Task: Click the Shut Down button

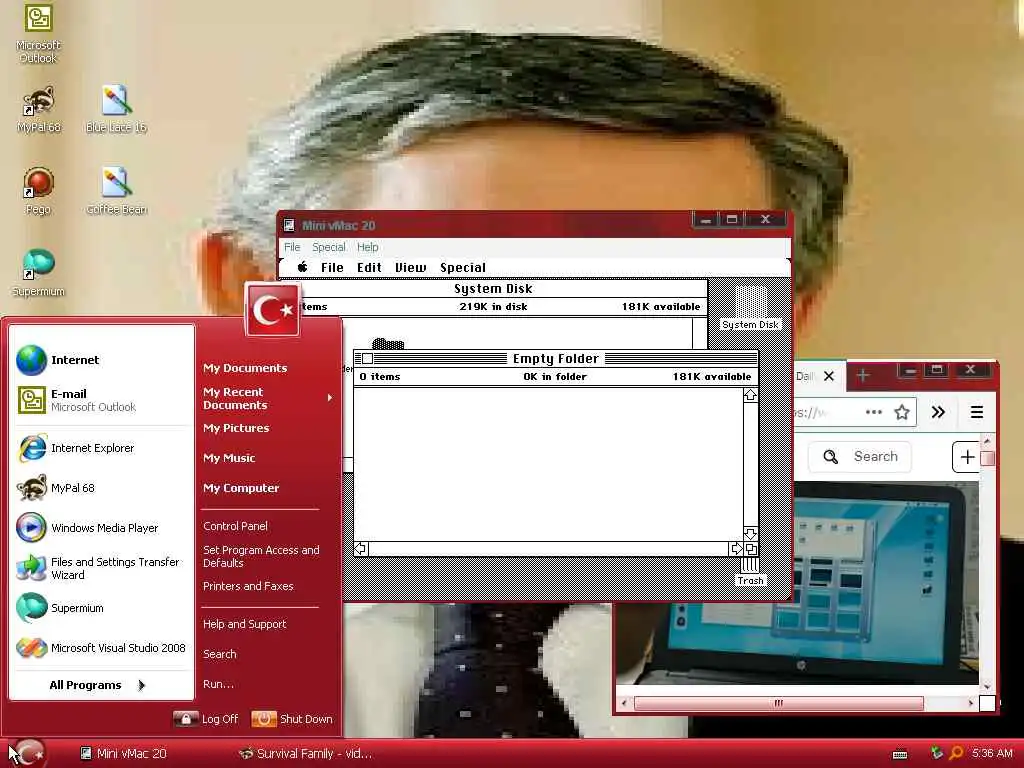Action: click(x=292, y=719)
